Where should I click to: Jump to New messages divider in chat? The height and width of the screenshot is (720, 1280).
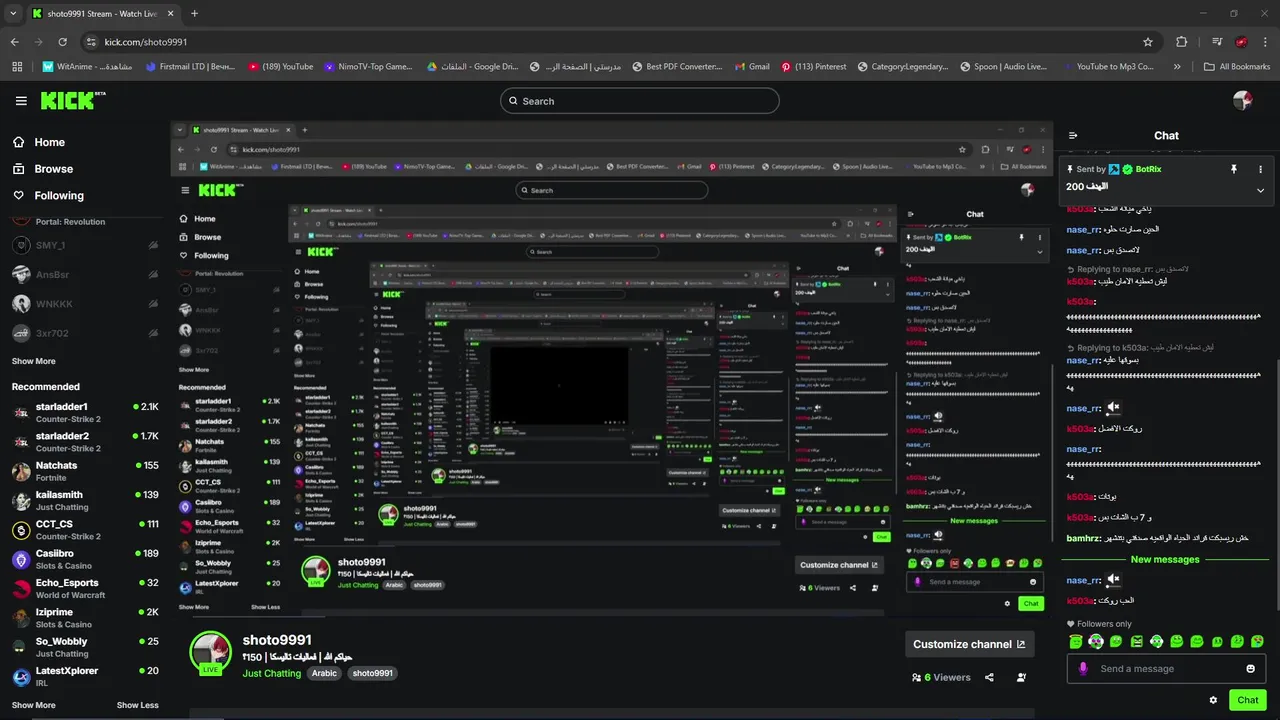[1165, 560]
